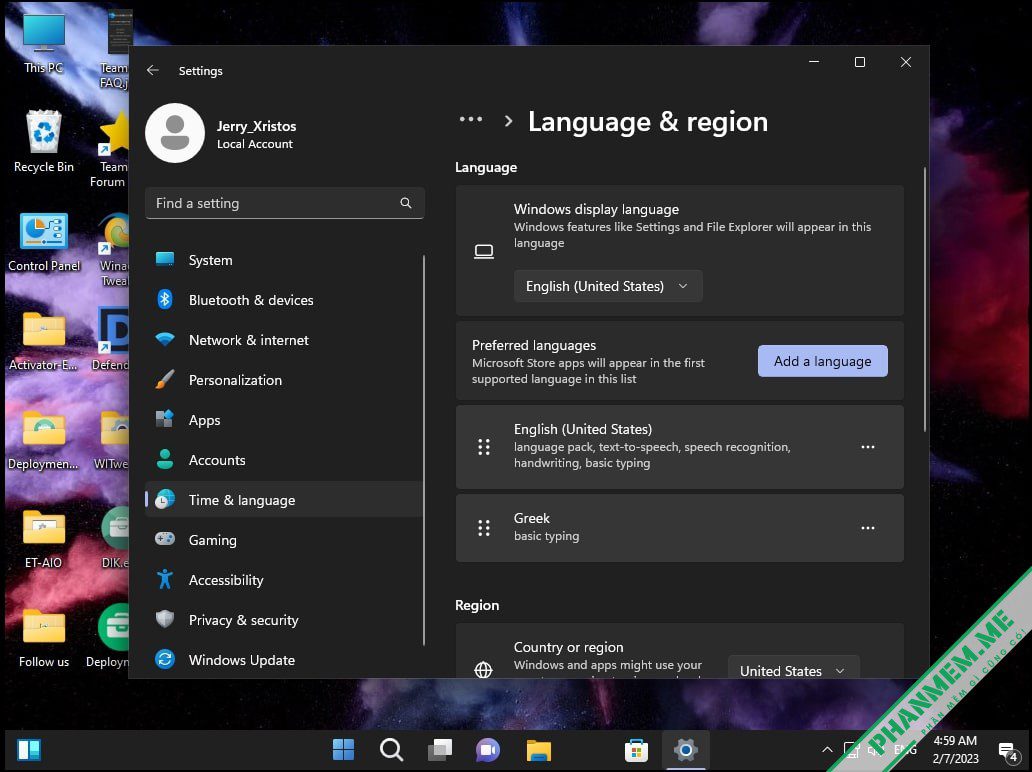The width and height of the screenshot is (1032, 772).
Task: Select the Follow us desktop folder
Action: pyautogui.click(x=44, y=638)
